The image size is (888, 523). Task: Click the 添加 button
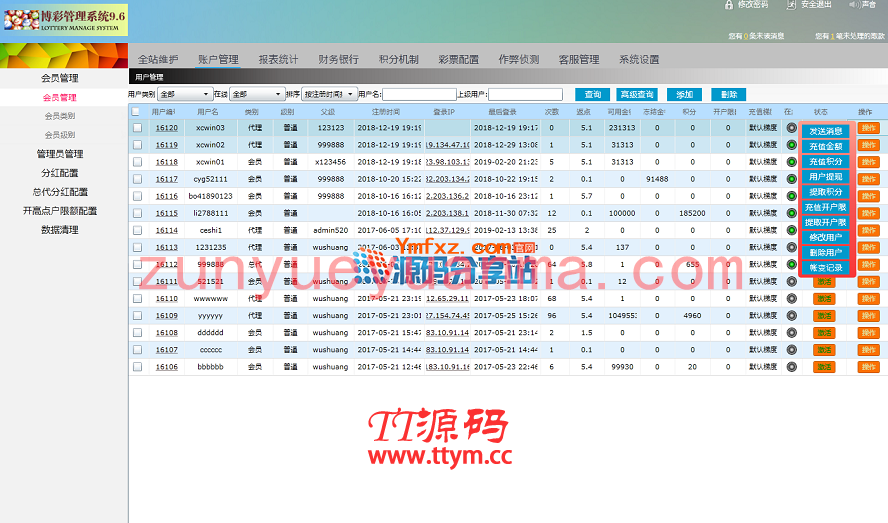tap(685, 94)
